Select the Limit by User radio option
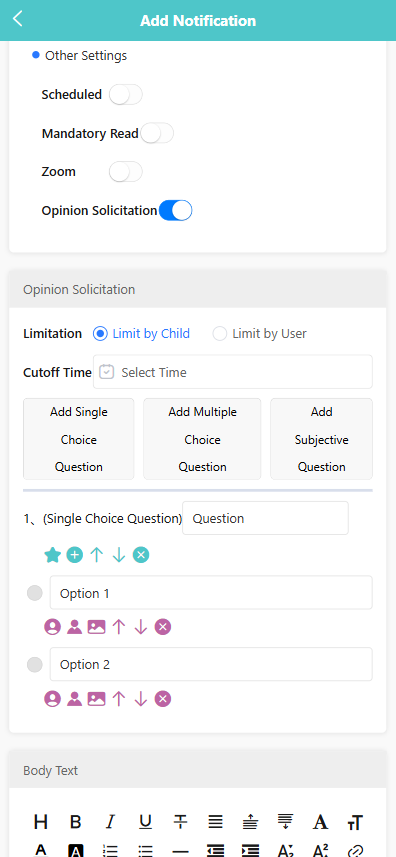The width and height of the screenshot is (396, 857). (x=259, y=333)
